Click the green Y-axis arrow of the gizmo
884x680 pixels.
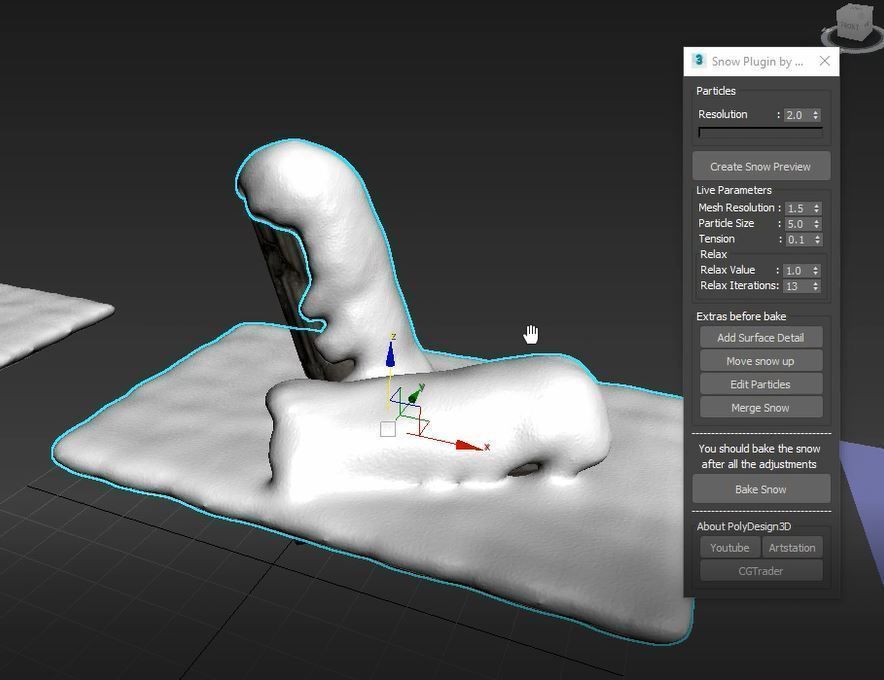point(414,395)
